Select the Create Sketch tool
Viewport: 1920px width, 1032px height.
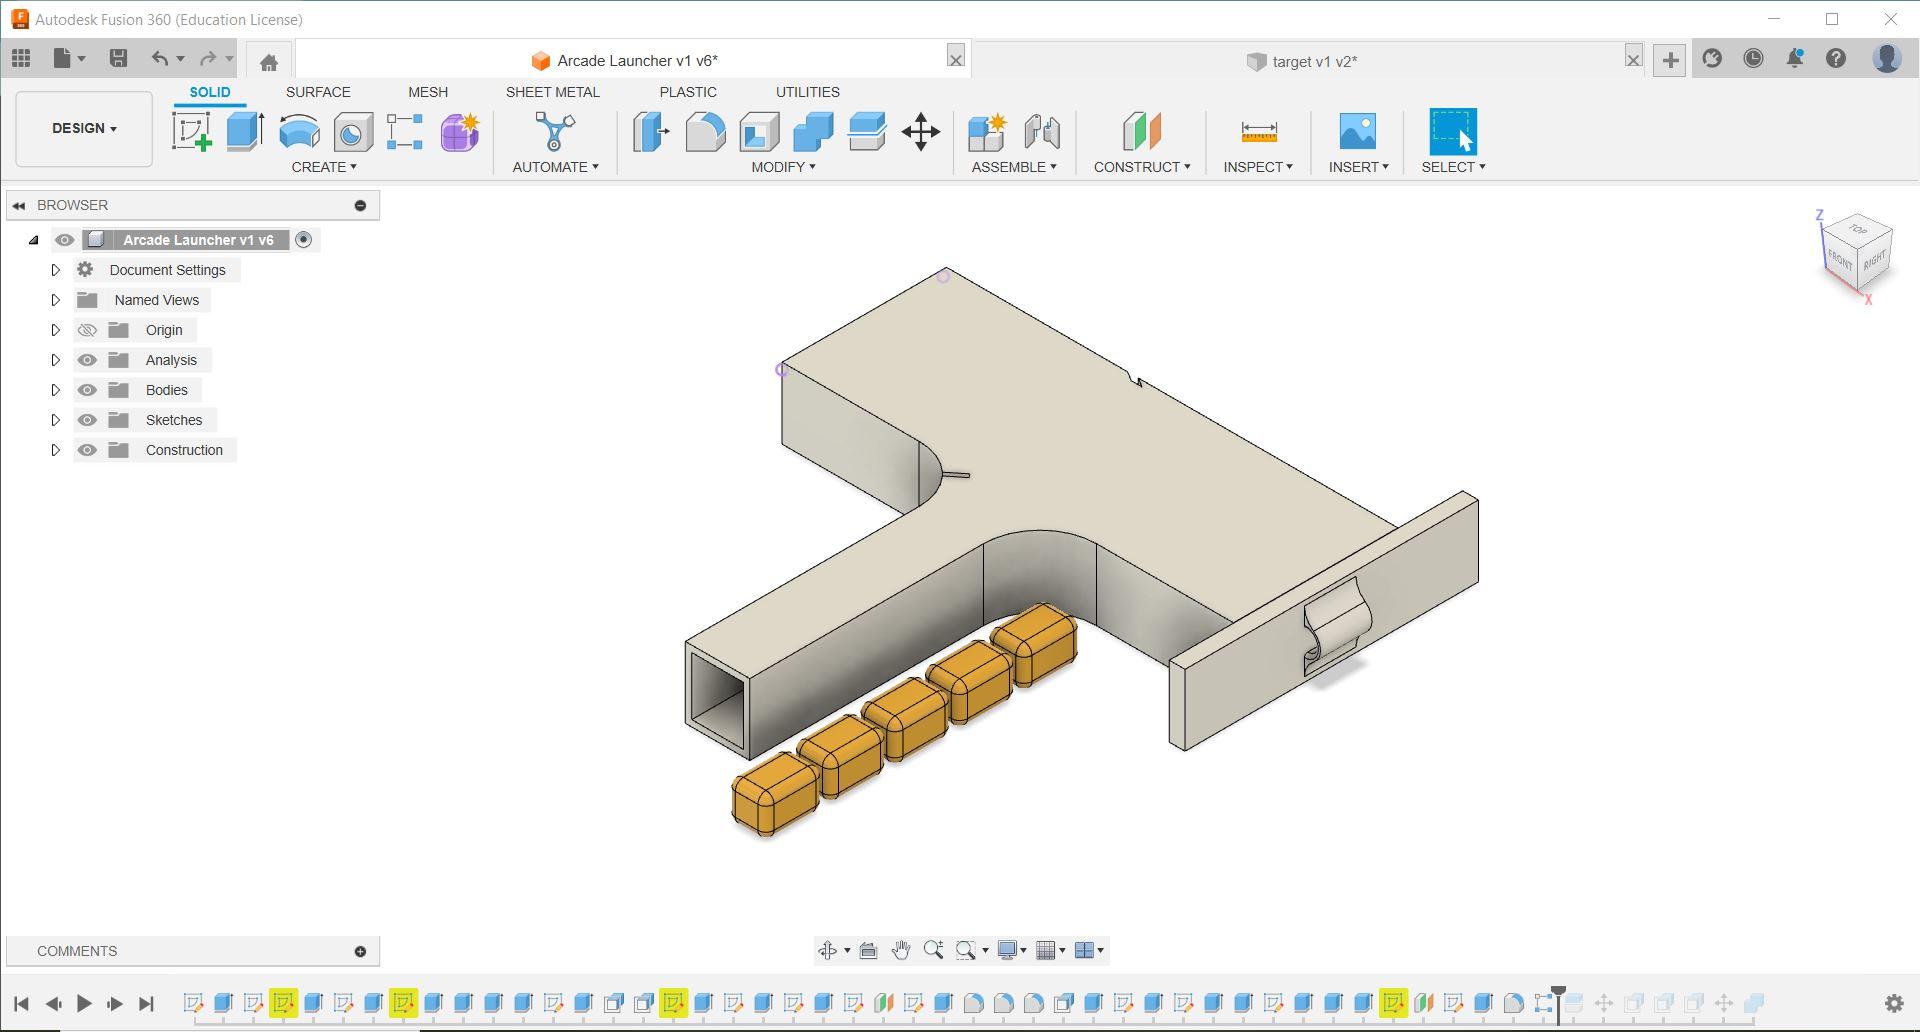pyautogui.click(x=192, y=131)
